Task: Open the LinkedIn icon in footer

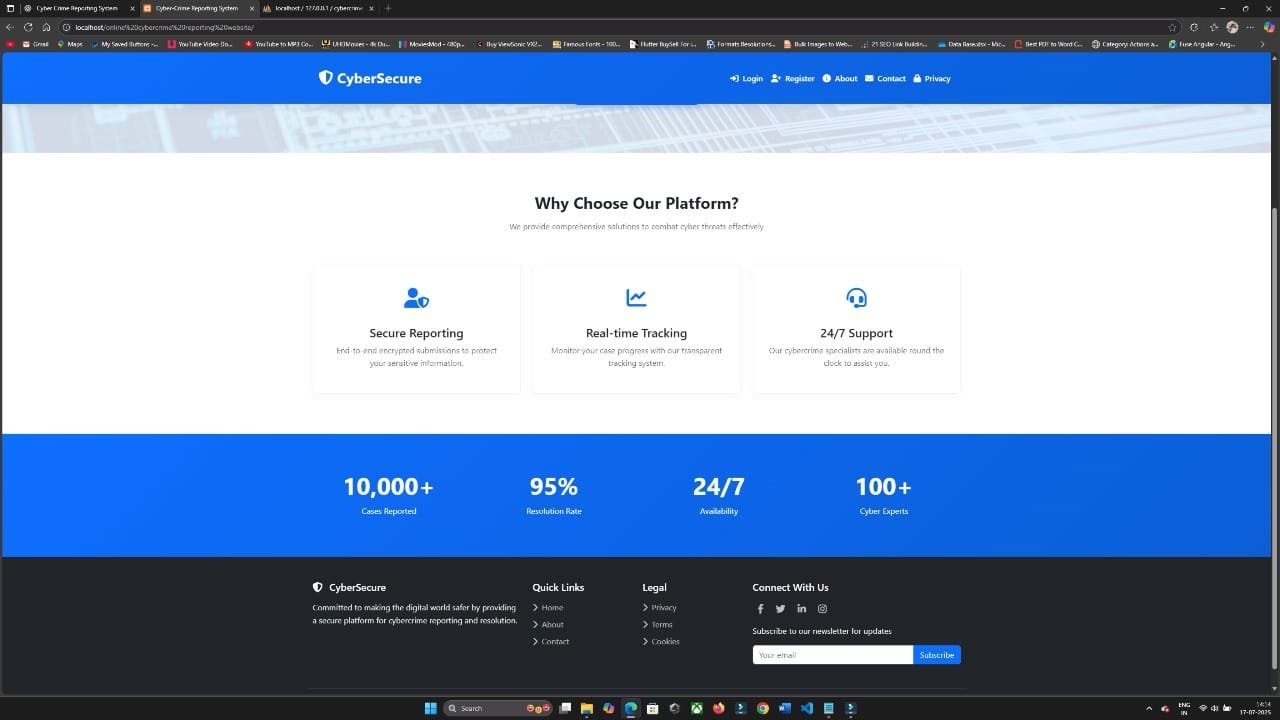Action: pos(802,609)
